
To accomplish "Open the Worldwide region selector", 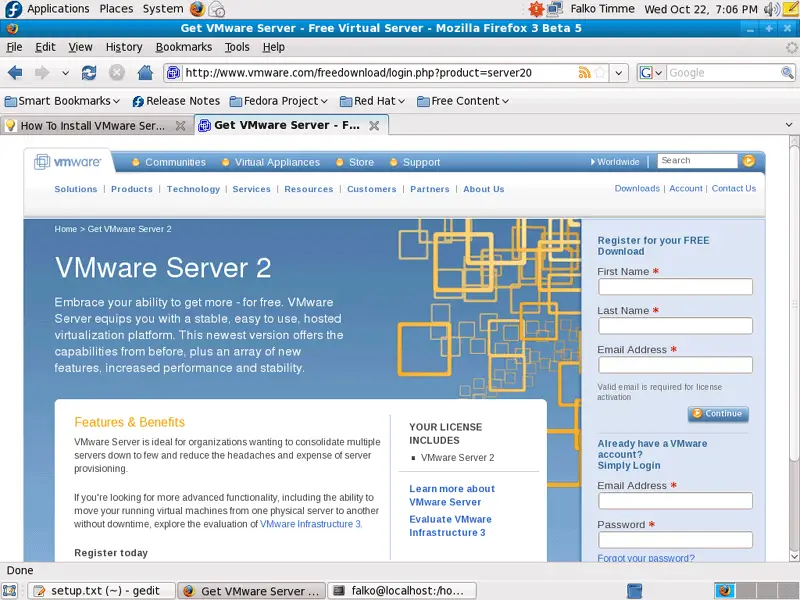I will pos(615,162).
